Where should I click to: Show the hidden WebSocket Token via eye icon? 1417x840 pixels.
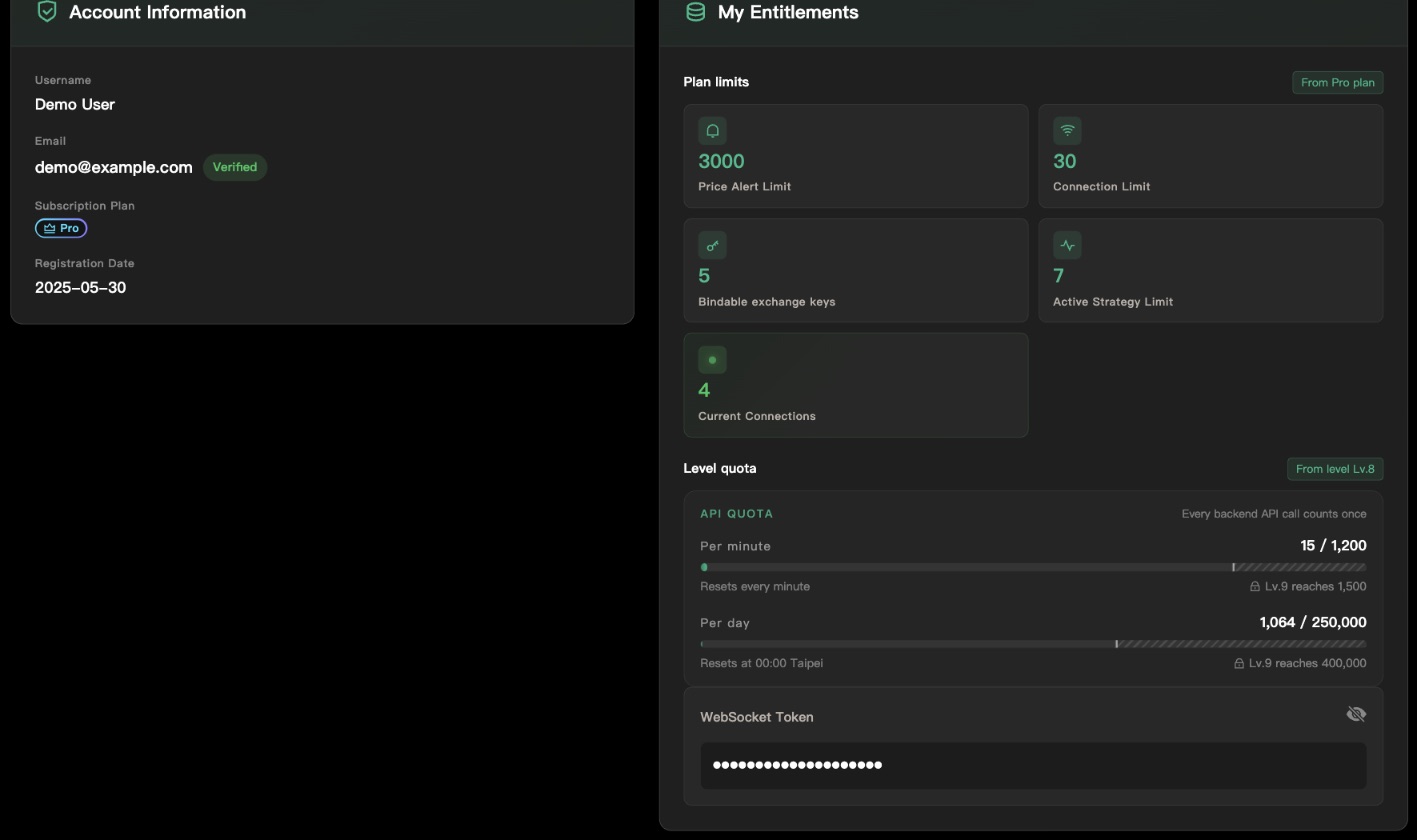click(x=1356, y=714)
